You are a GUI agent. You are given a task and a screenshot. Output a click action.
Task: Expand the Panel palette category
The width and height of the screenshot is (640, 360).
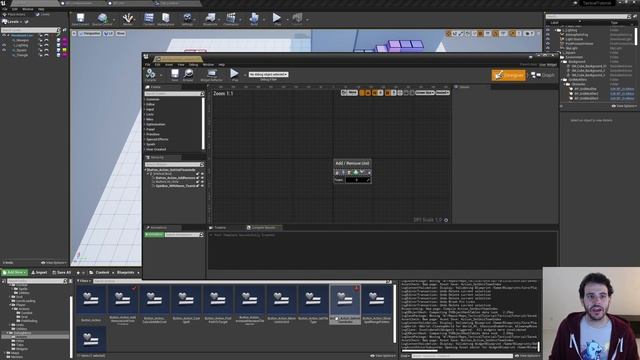(150, 129)
